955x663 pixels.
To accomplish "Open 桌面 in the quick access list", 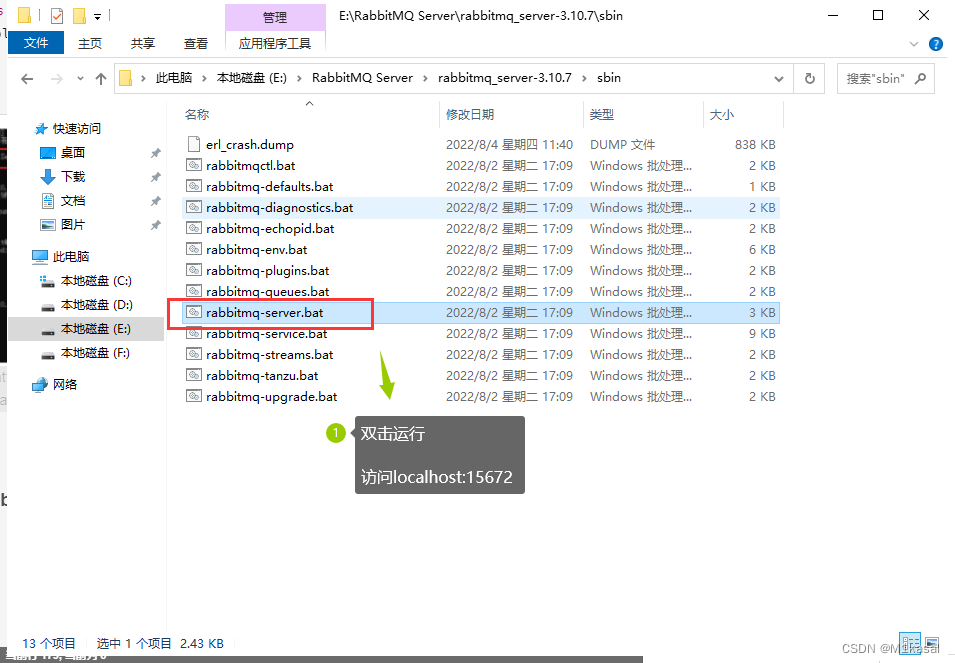I will [72, 152].
